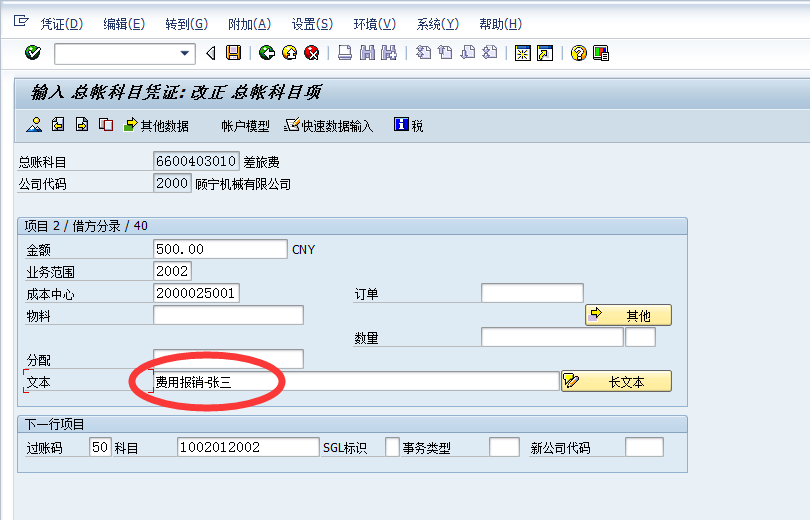Click the next line item icon
Image resolution: width=810 pixels, height=520 pixels.
click(82, 124)
